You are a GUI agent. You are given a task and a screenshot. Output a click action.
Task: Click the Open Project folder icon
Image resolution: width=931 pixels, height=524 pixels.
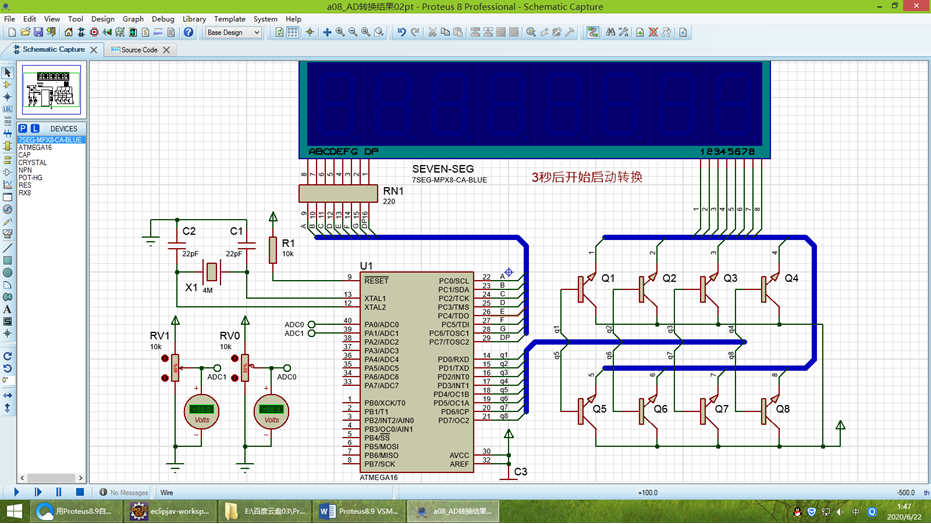[25, 32]
